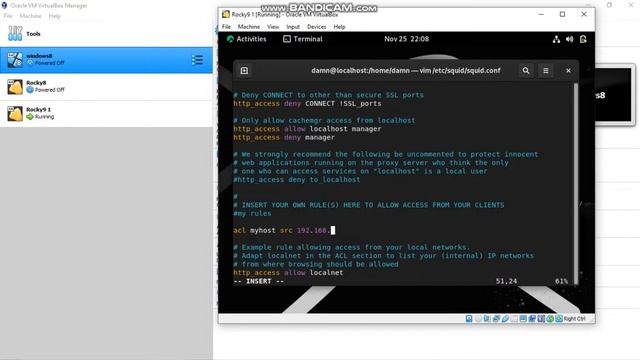Image resolution: width=640 pixels, height=360 pixels.
Task: Maximize the Rocky9 1 VM window
Action: 562,14
